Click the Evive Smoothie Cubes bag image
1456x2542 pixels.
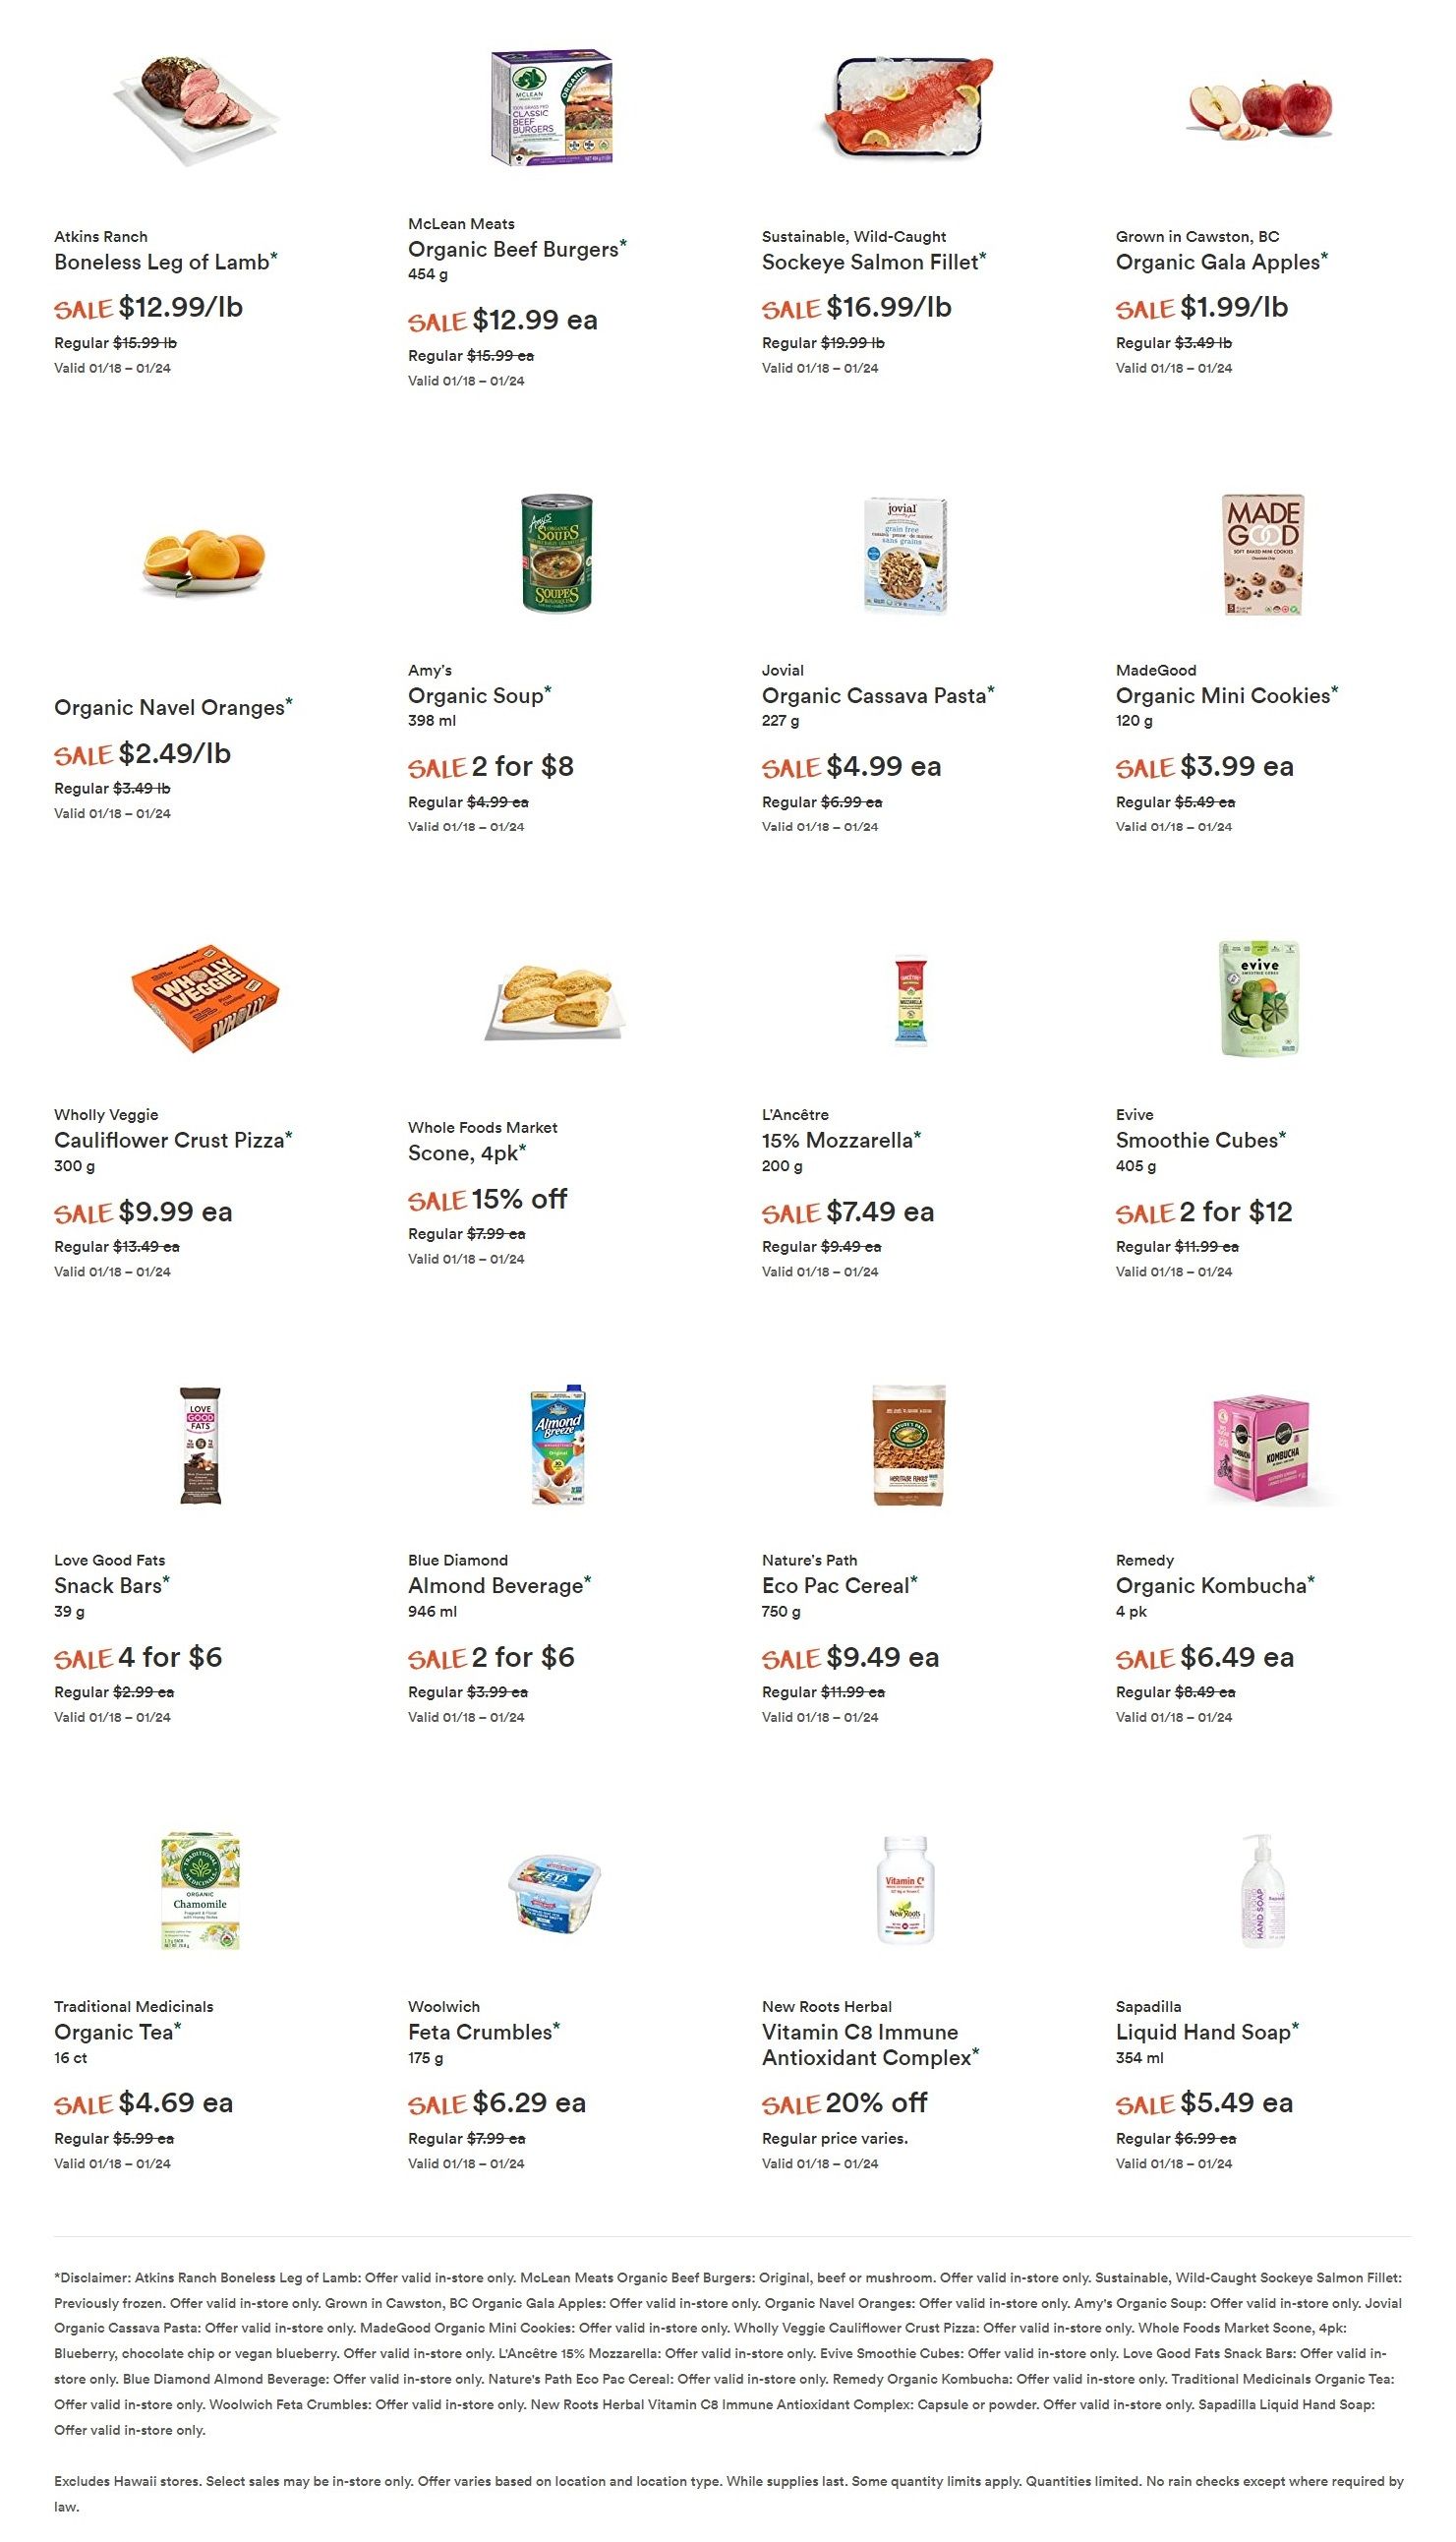(x=1259, y=998)
